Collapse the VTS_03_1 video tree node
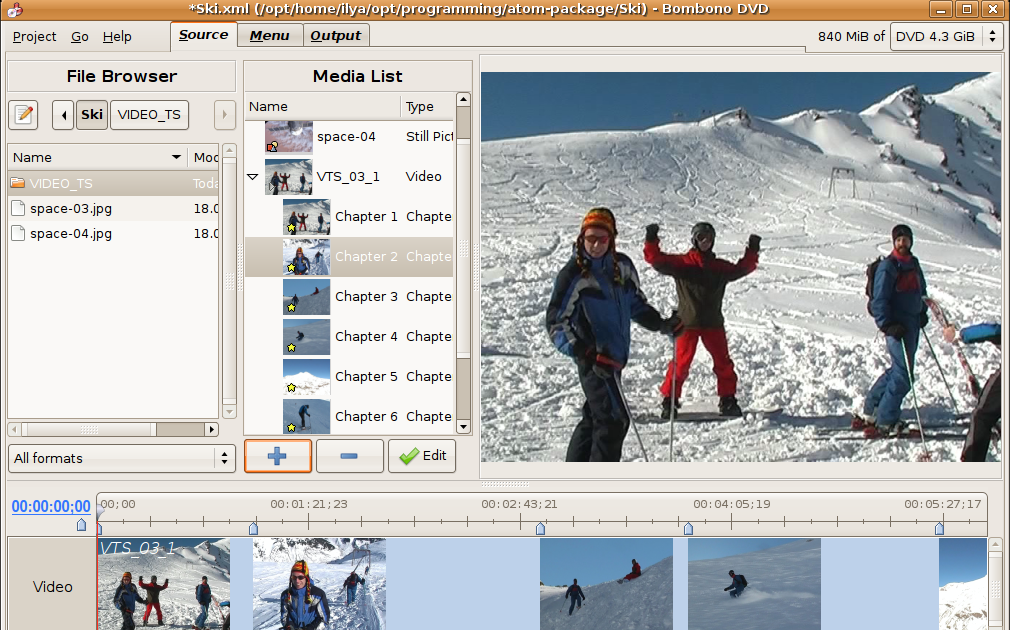This screenshot has width=1010, height=630. (x=252, y=177)
